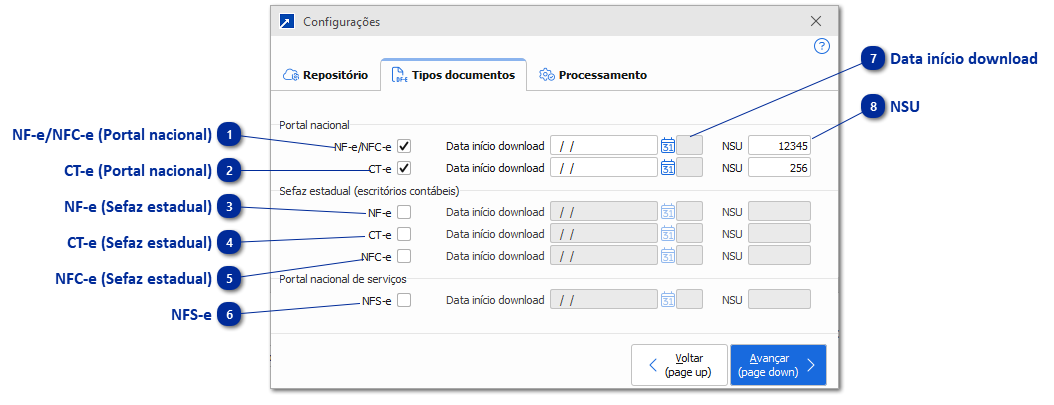Click NSU field in NFS-e row
This screenshot has width=1054, height=405.
coord(779,300)
